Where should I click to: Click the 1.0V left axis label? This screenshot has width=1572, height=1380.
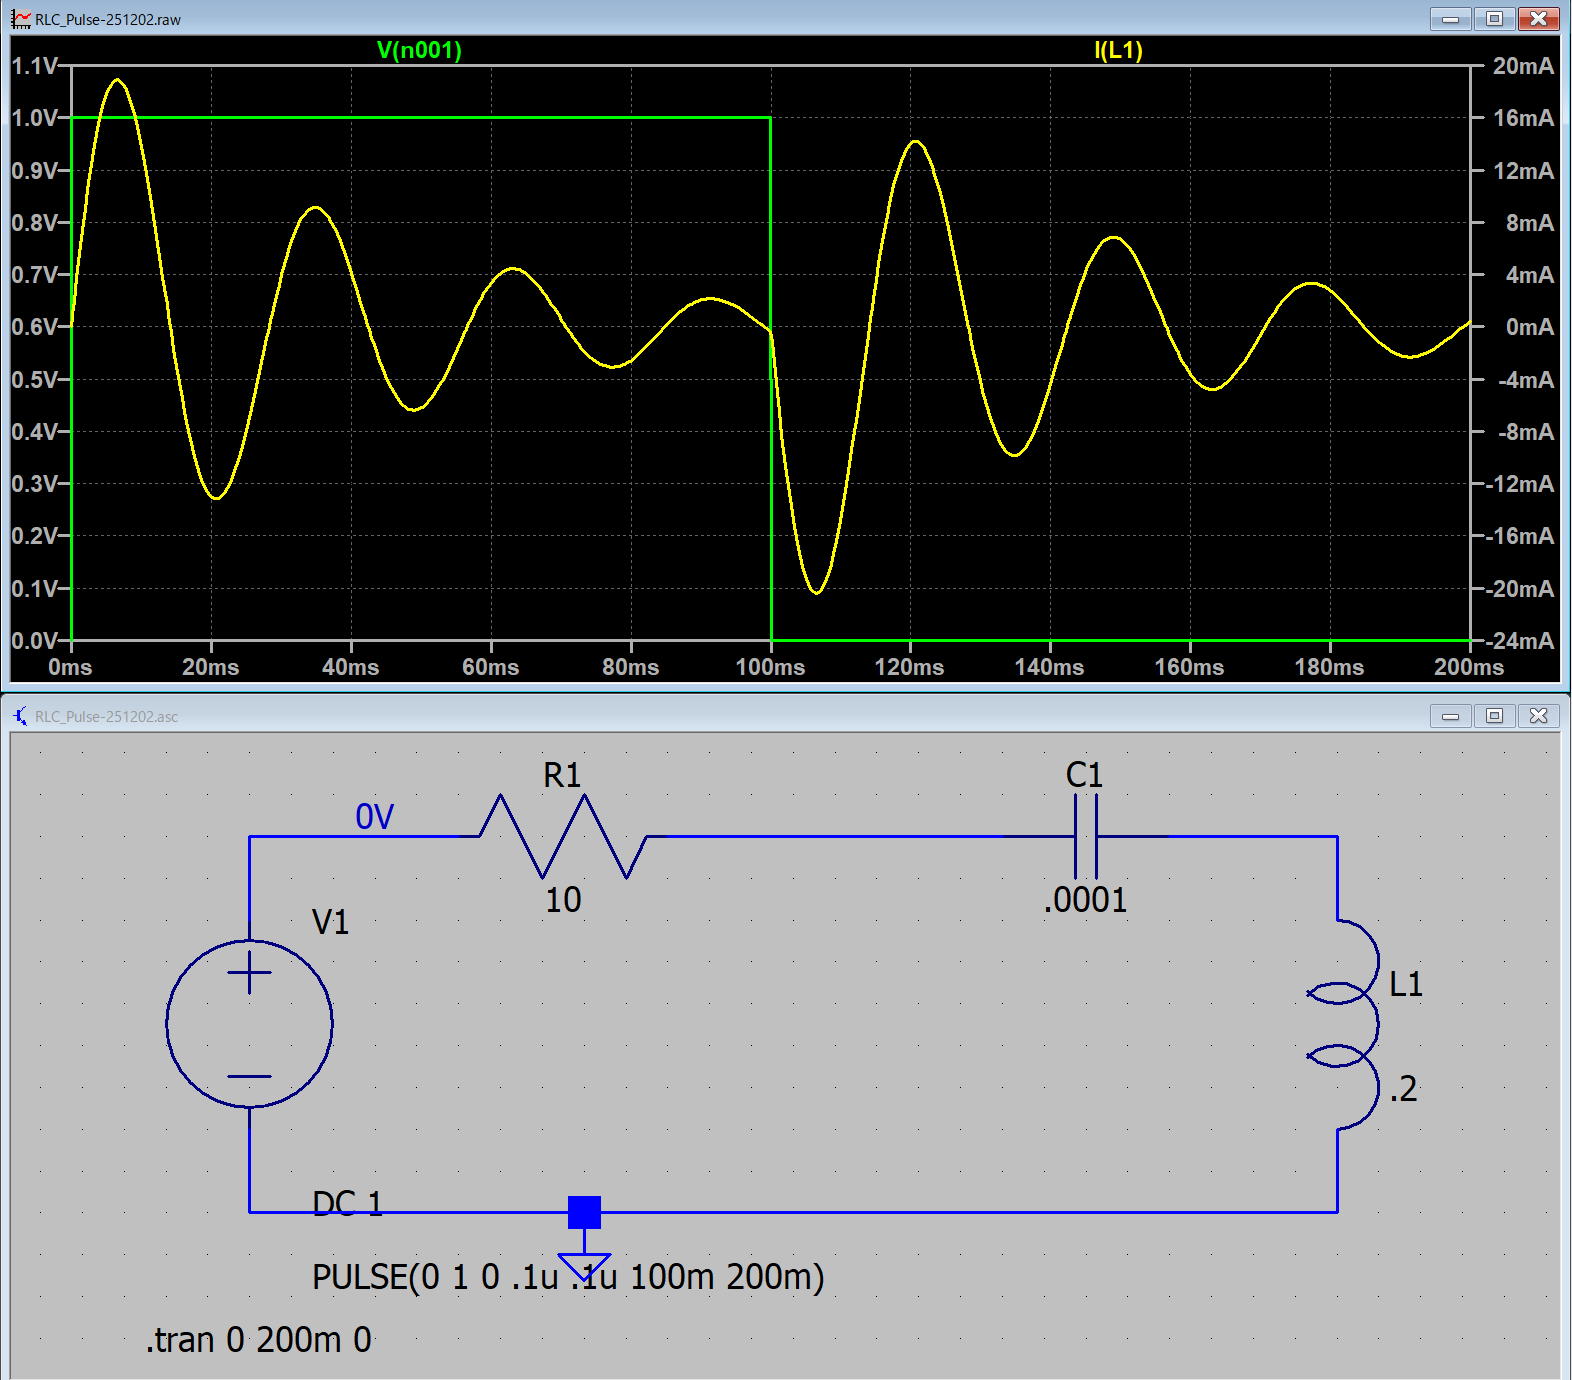pyautogui.click(x=34, y=118)
